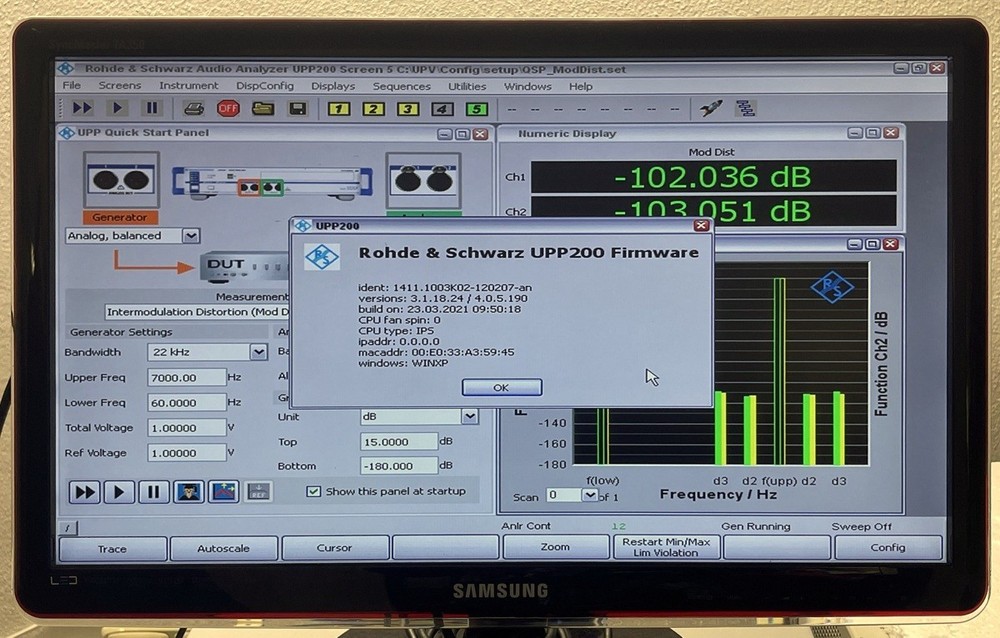Click the REF button in the Quick Start Panel
This screenshot has height=638, width=1000.
pyautogui.click(x=255, y=492)
